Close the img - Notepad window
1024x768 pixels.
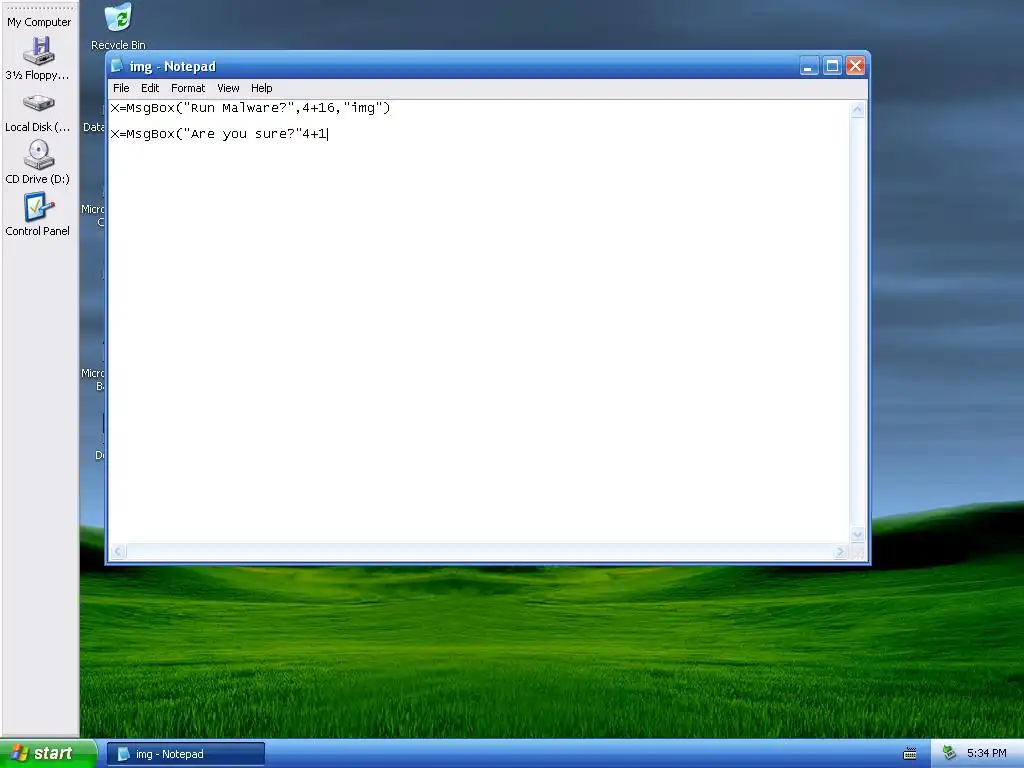point(856,66)
